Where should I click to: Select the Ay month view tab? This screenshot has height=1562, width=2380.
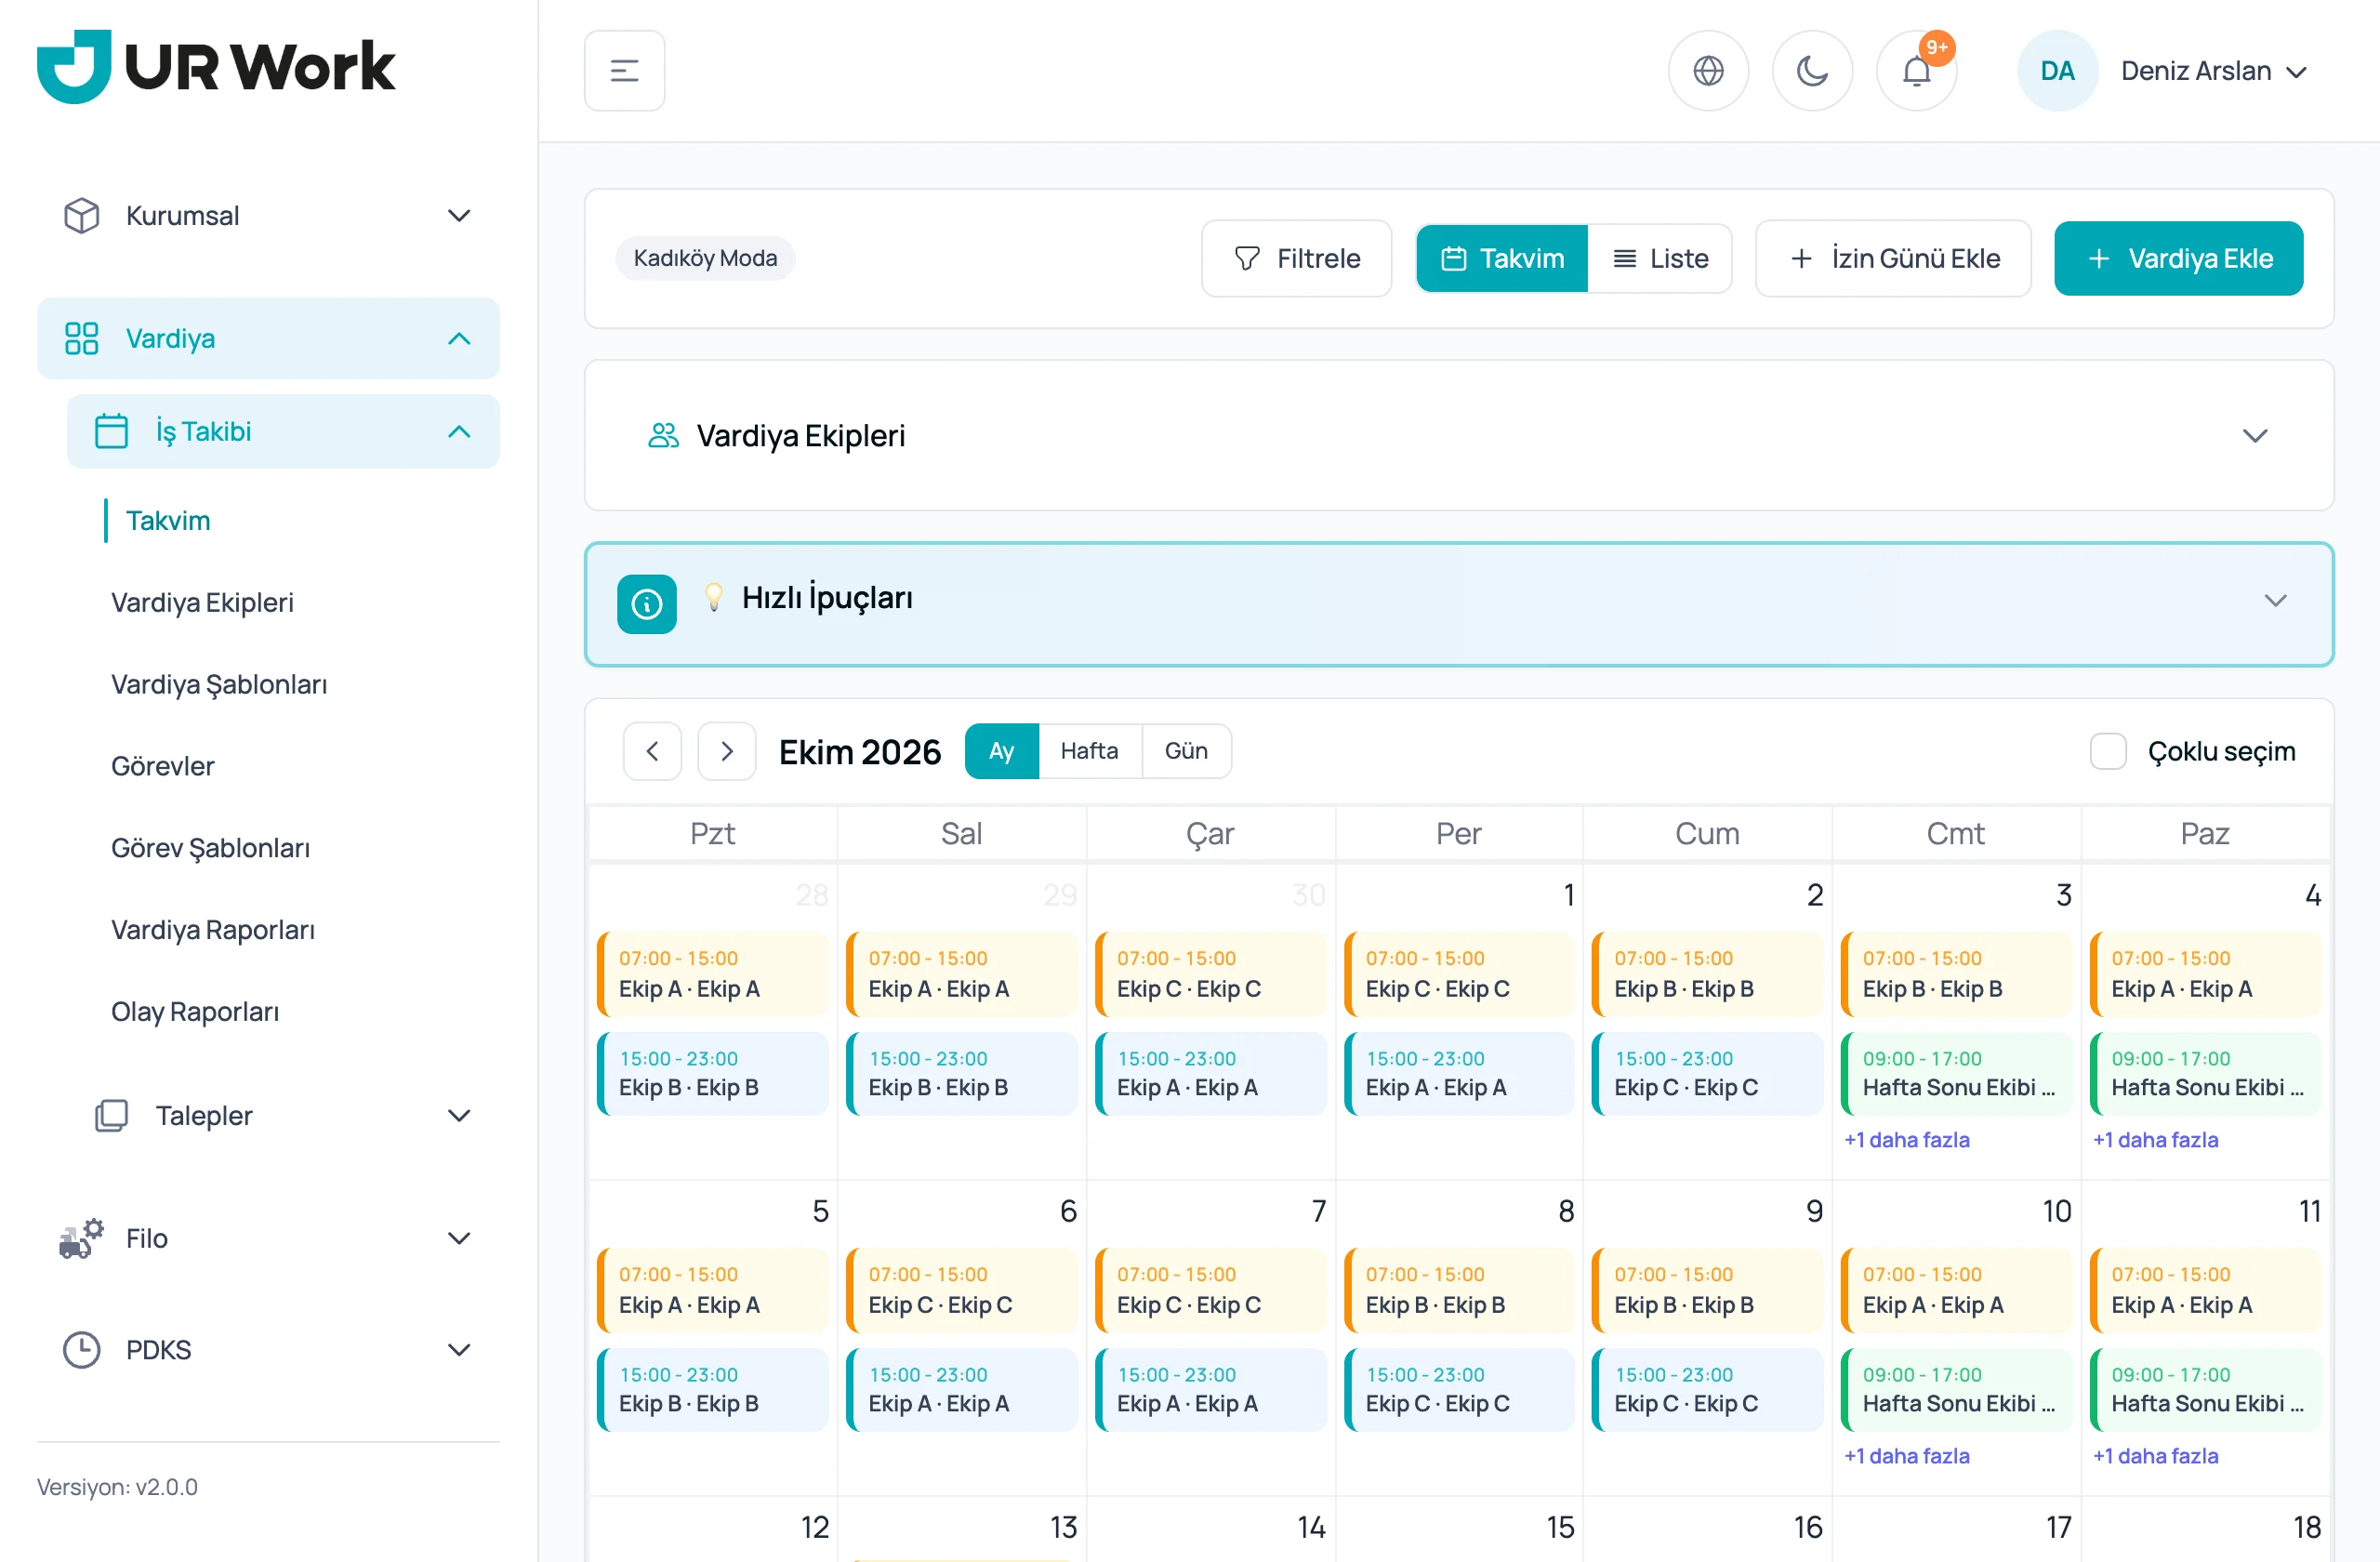(x=1002, y=752)
